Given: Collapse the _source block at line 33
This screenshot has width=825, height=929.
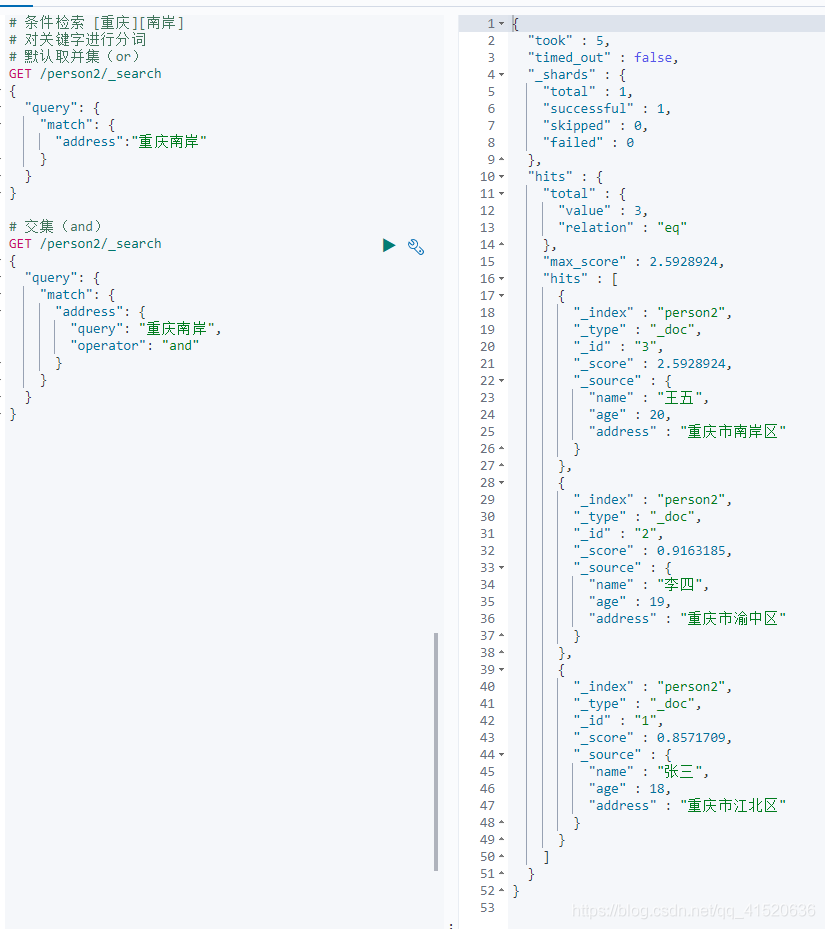Looking at the screenshot, I should 501,568.
